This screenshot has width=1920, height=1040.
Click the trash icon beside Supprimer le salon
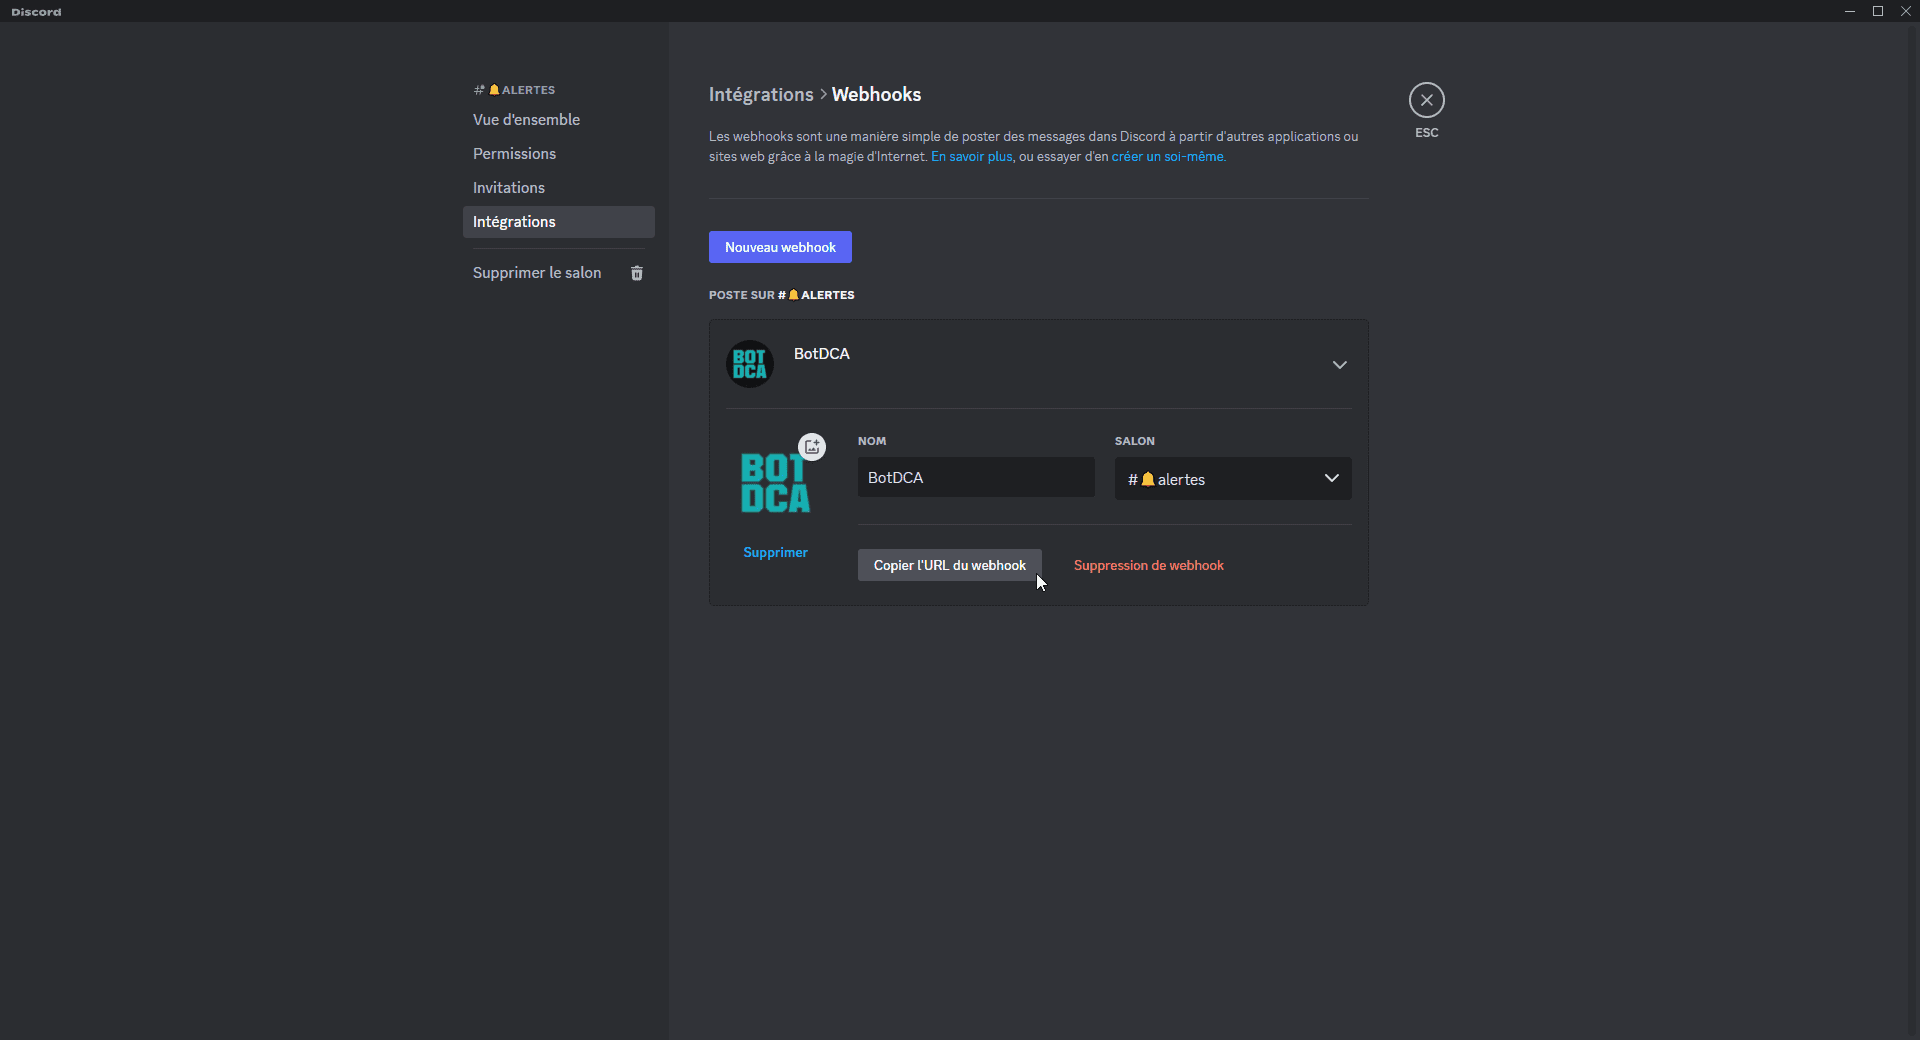[637, 273]
